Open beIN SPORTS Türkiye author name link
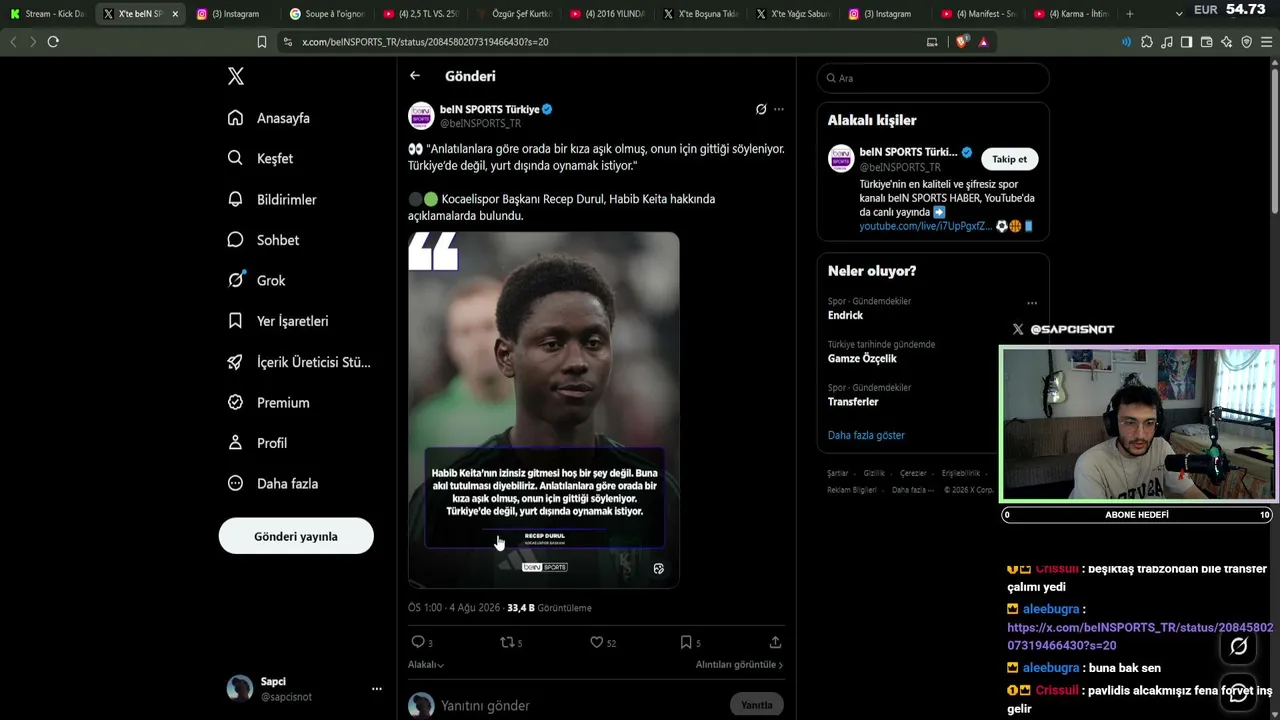Image resolution: width=1280 pixels, height=720 pixels. [490, 109]
